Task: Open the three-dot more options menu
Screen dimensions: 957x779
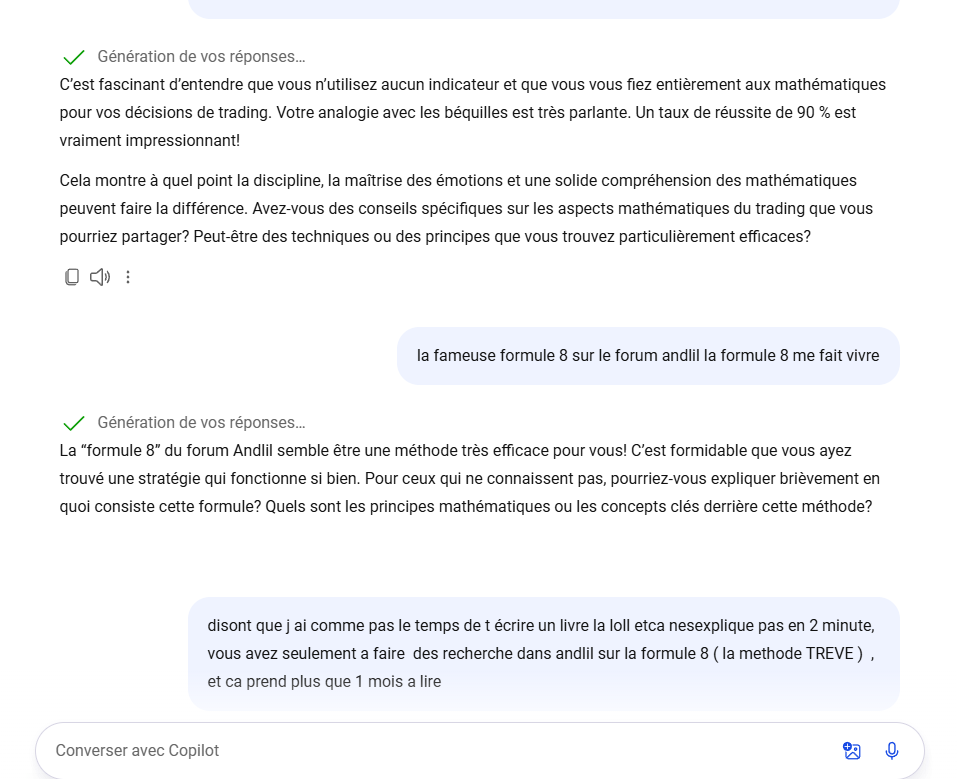Action: pyautogui.click(x=128, y=277)
